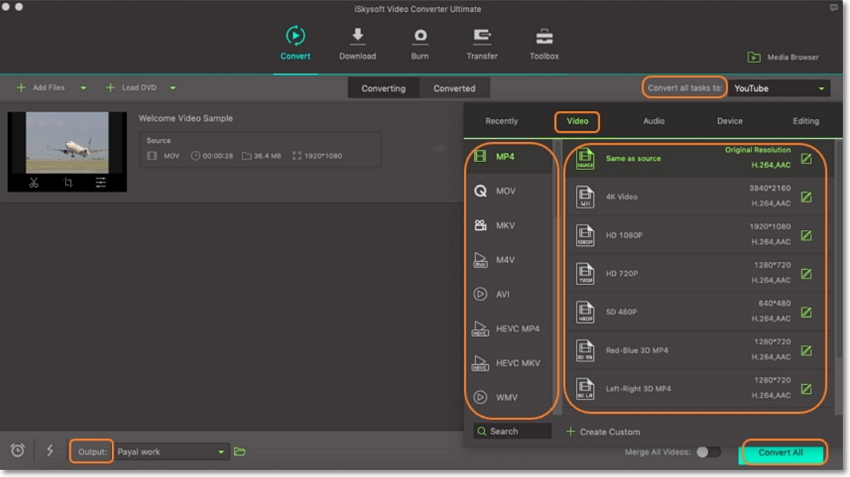The height and width of the screenshot is (477, 850).
Task: Open the effects adjustment sliders icon
Action: [x=101, y=183]
